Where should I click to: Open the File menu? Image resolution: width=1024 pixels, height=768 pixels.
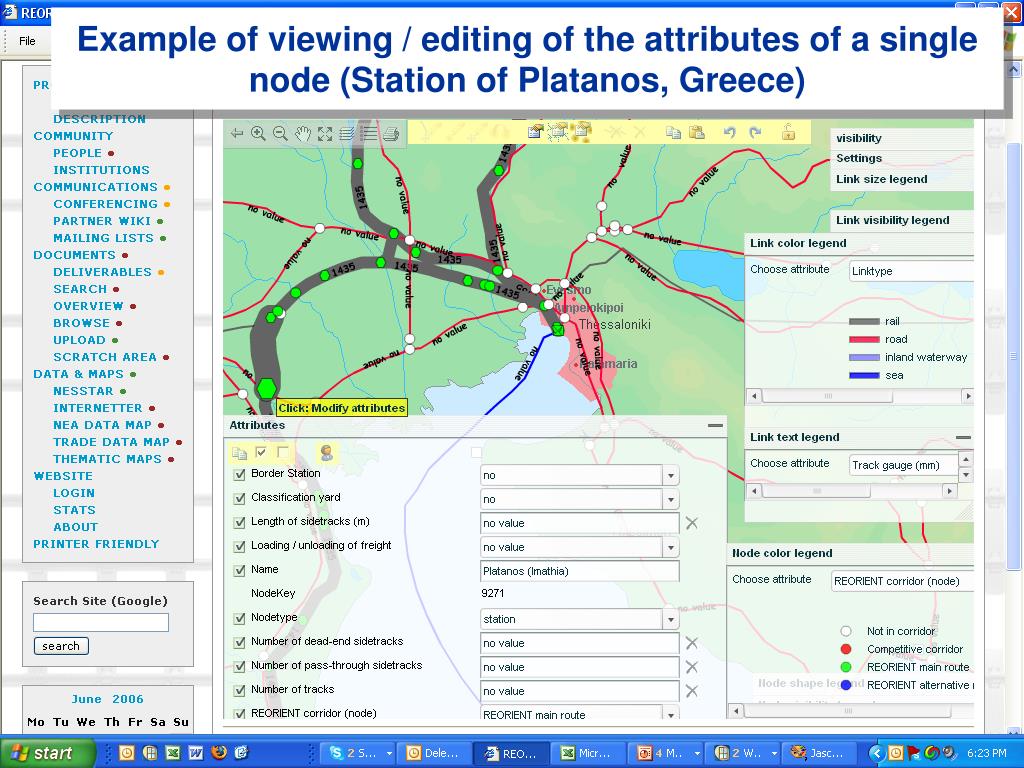27,41
